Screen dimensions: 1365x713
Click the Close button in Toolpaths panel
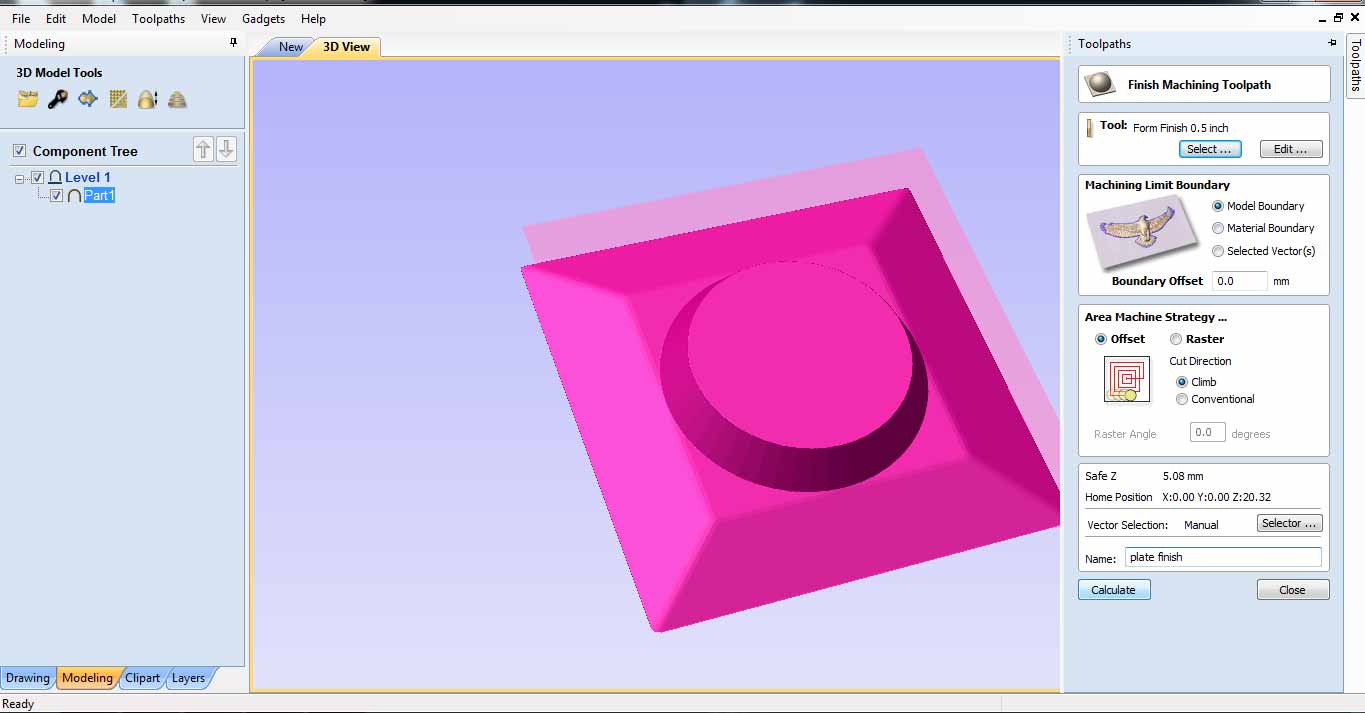[1292, 590]
